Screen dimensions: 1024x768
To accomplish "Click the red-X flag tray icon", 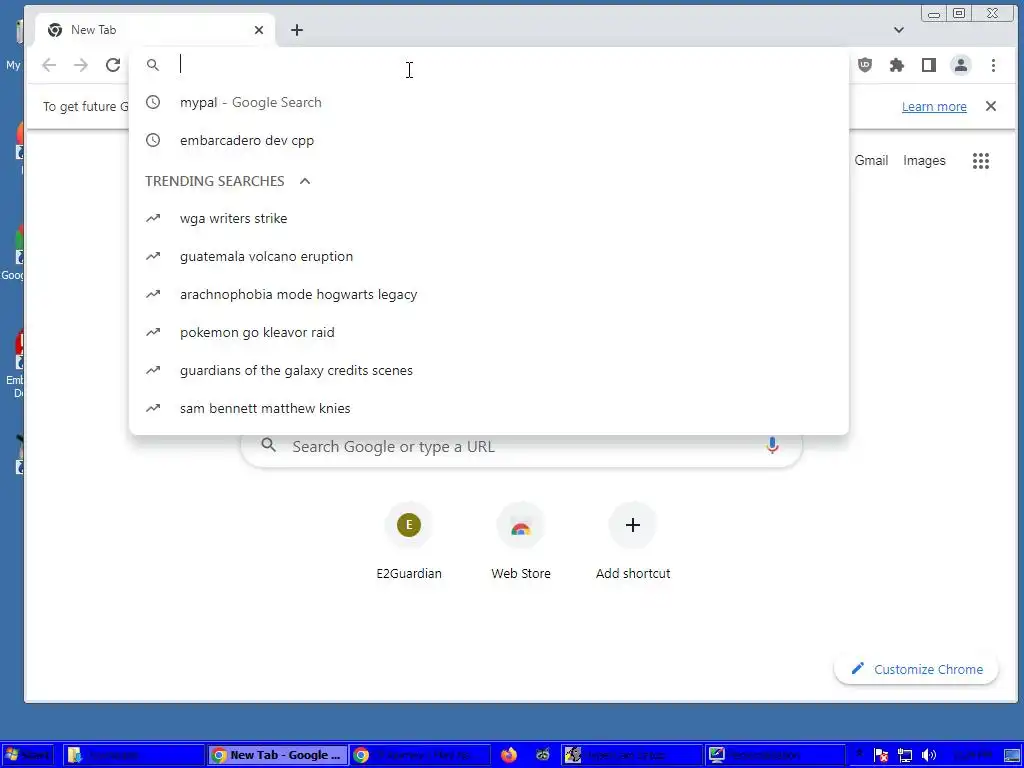I will pos(881,756).
